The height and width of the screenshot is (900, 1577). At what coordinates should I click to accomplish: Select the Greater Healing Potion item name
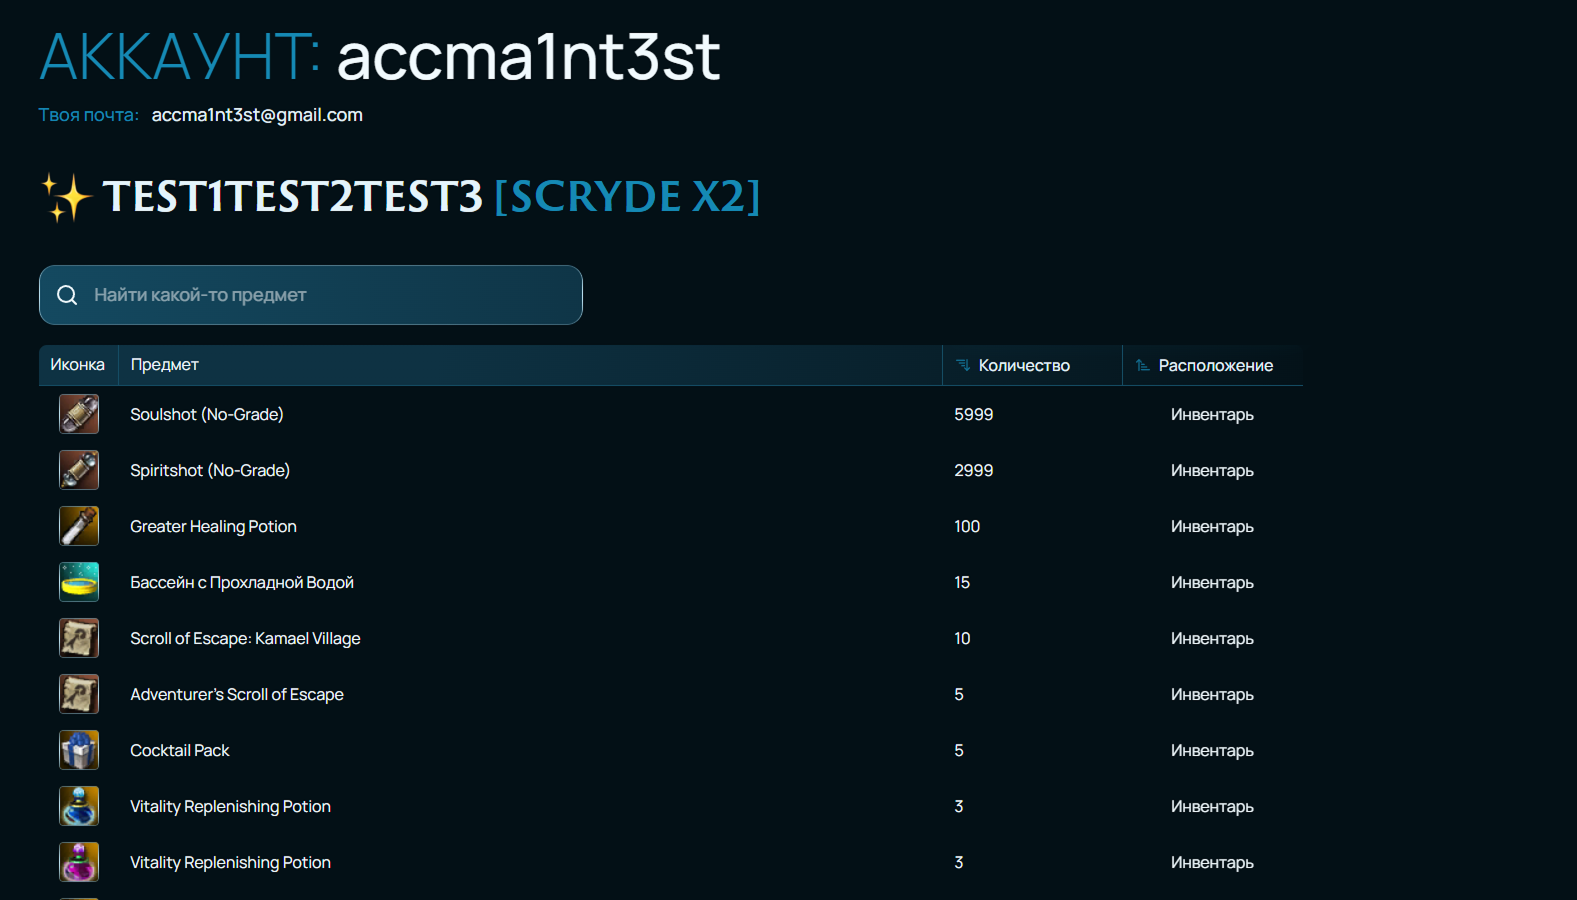[213, 526]
